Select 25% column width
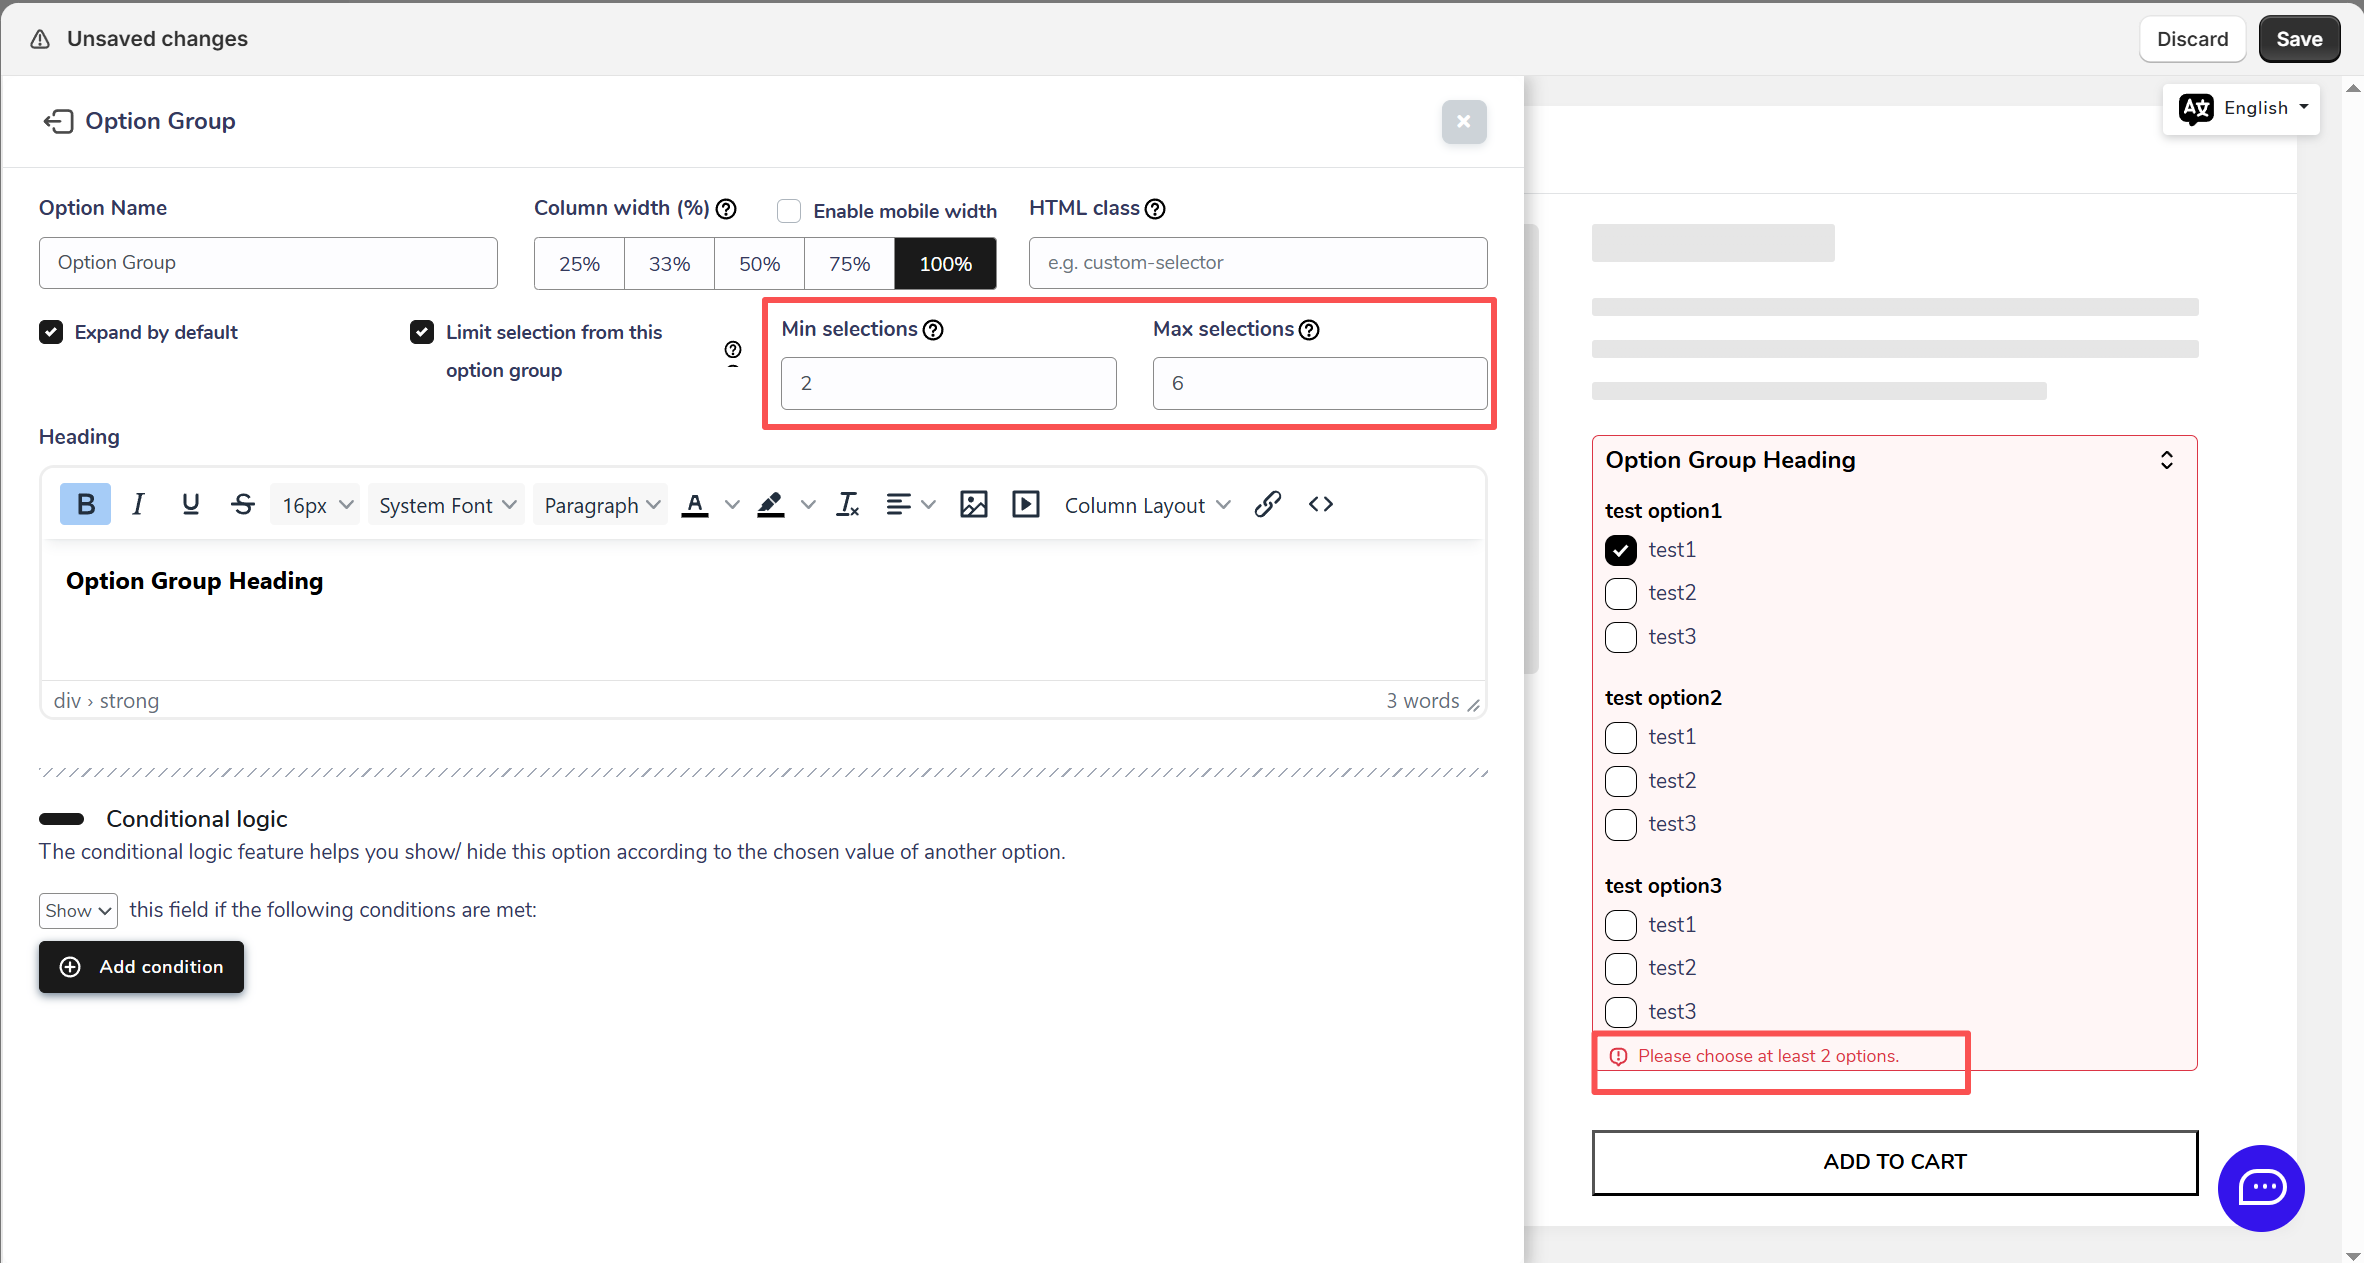 (579, 264)
